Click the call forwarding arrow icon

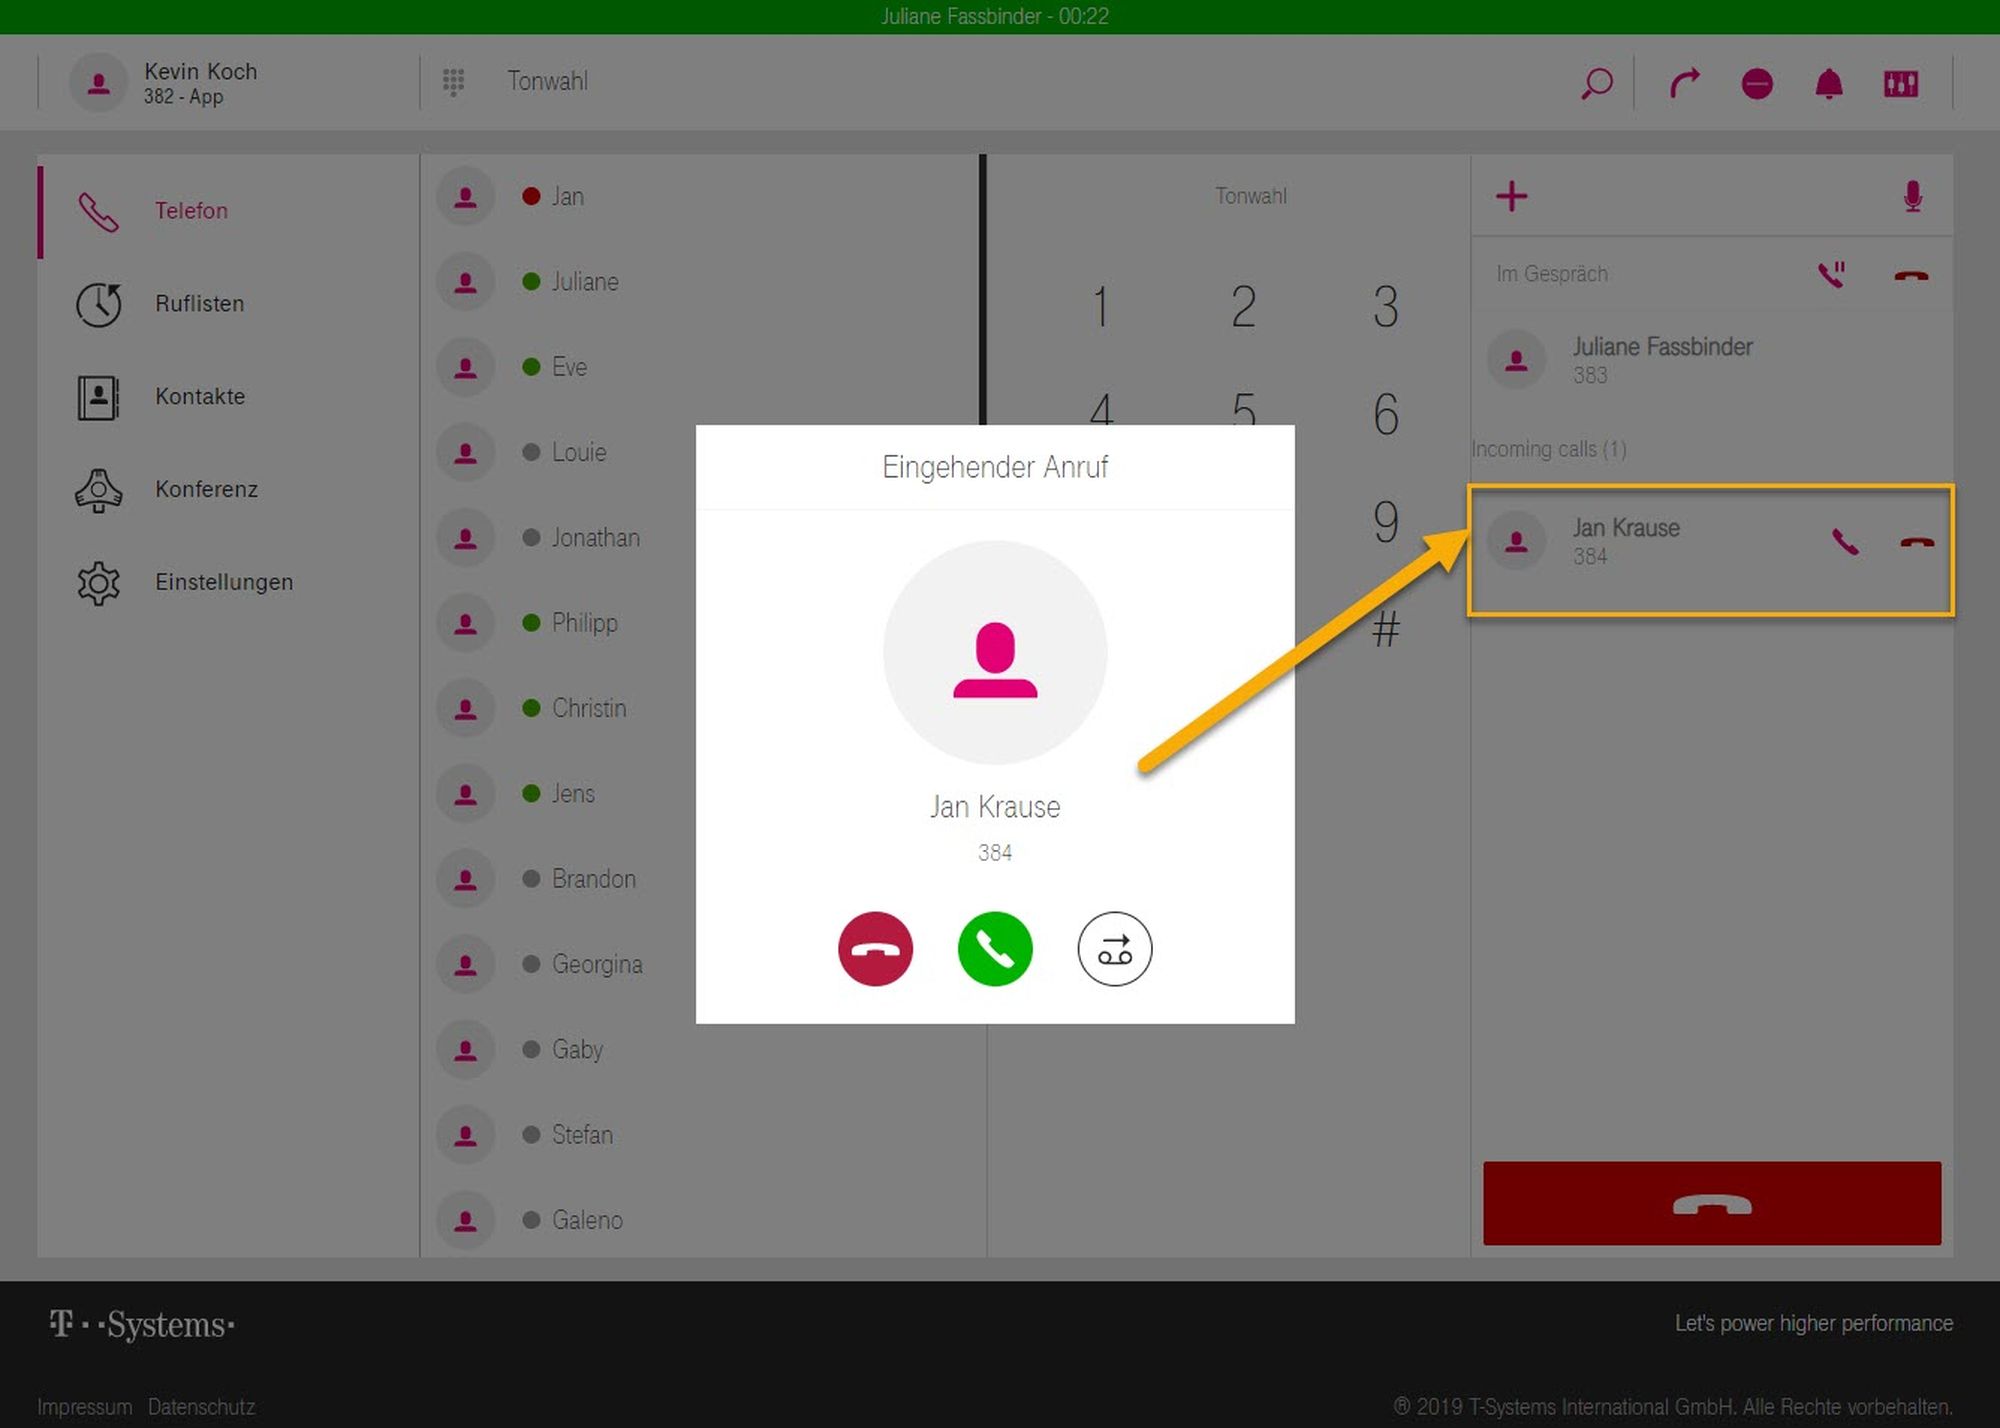pyautogui.click(x=1684, y=83)
